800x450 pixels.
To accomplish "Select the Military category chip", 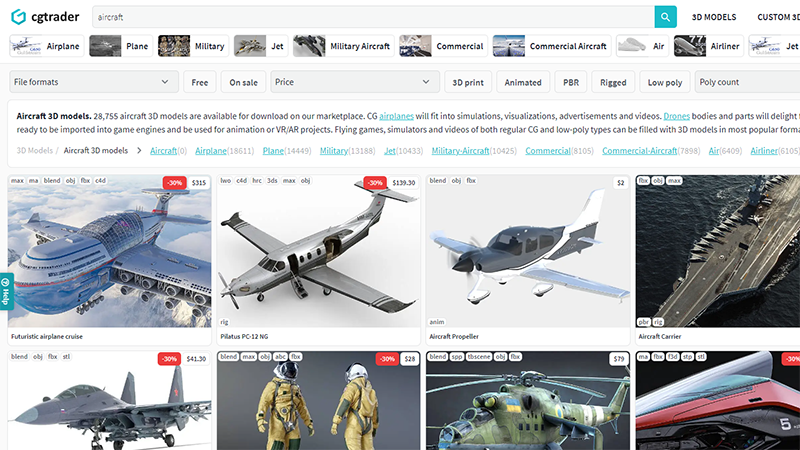I will pyautogui.click(x=193, y=46).
